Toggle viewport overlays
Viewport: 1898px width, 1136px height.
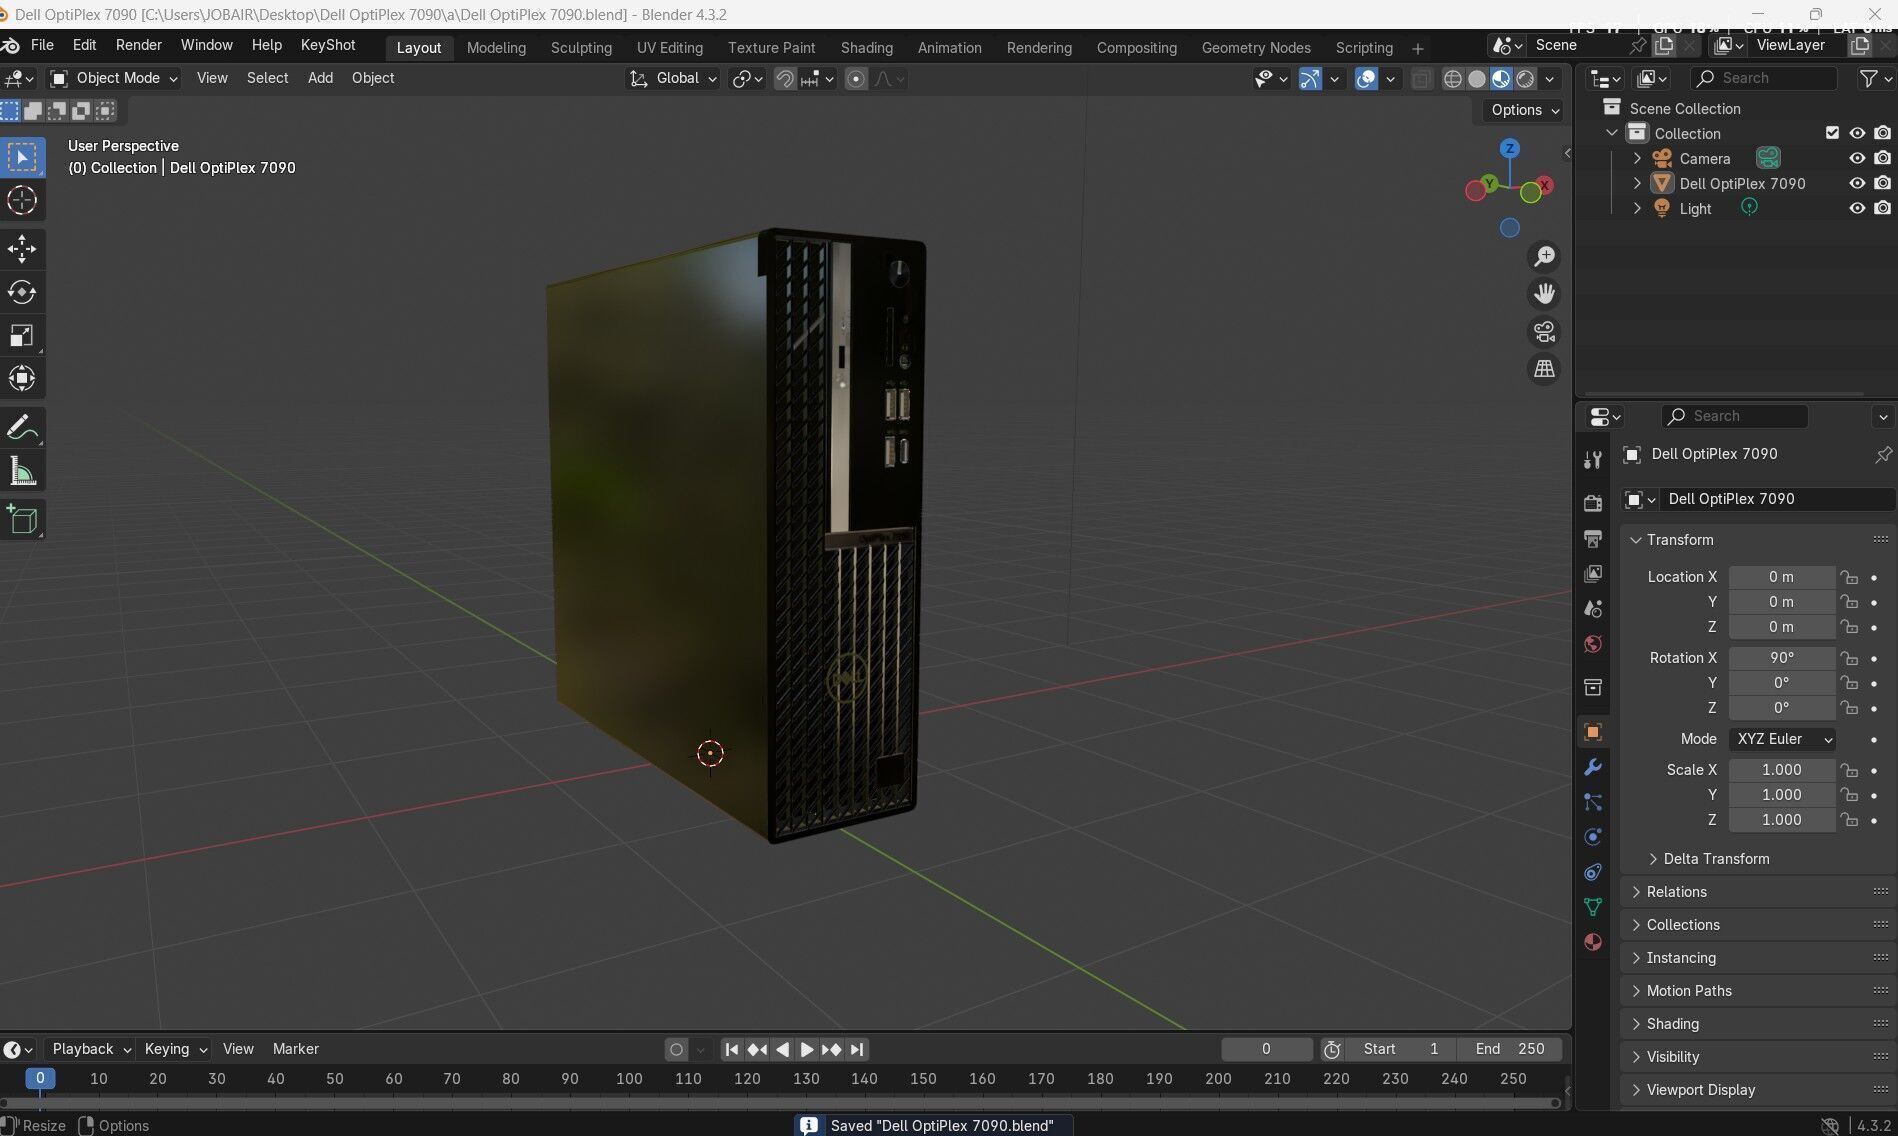(x=1366, y=78)
